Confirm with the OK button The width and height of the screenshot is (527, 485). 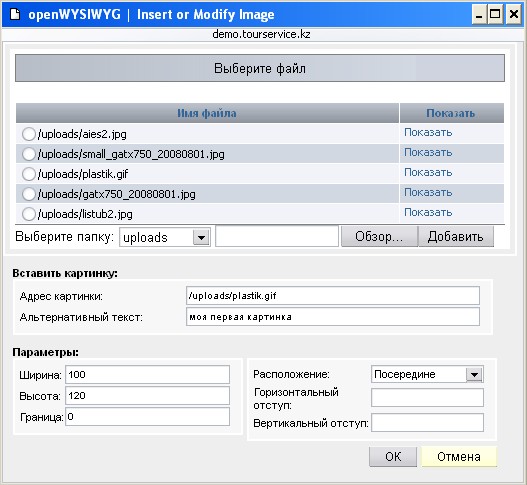click(x=393, y=456)
